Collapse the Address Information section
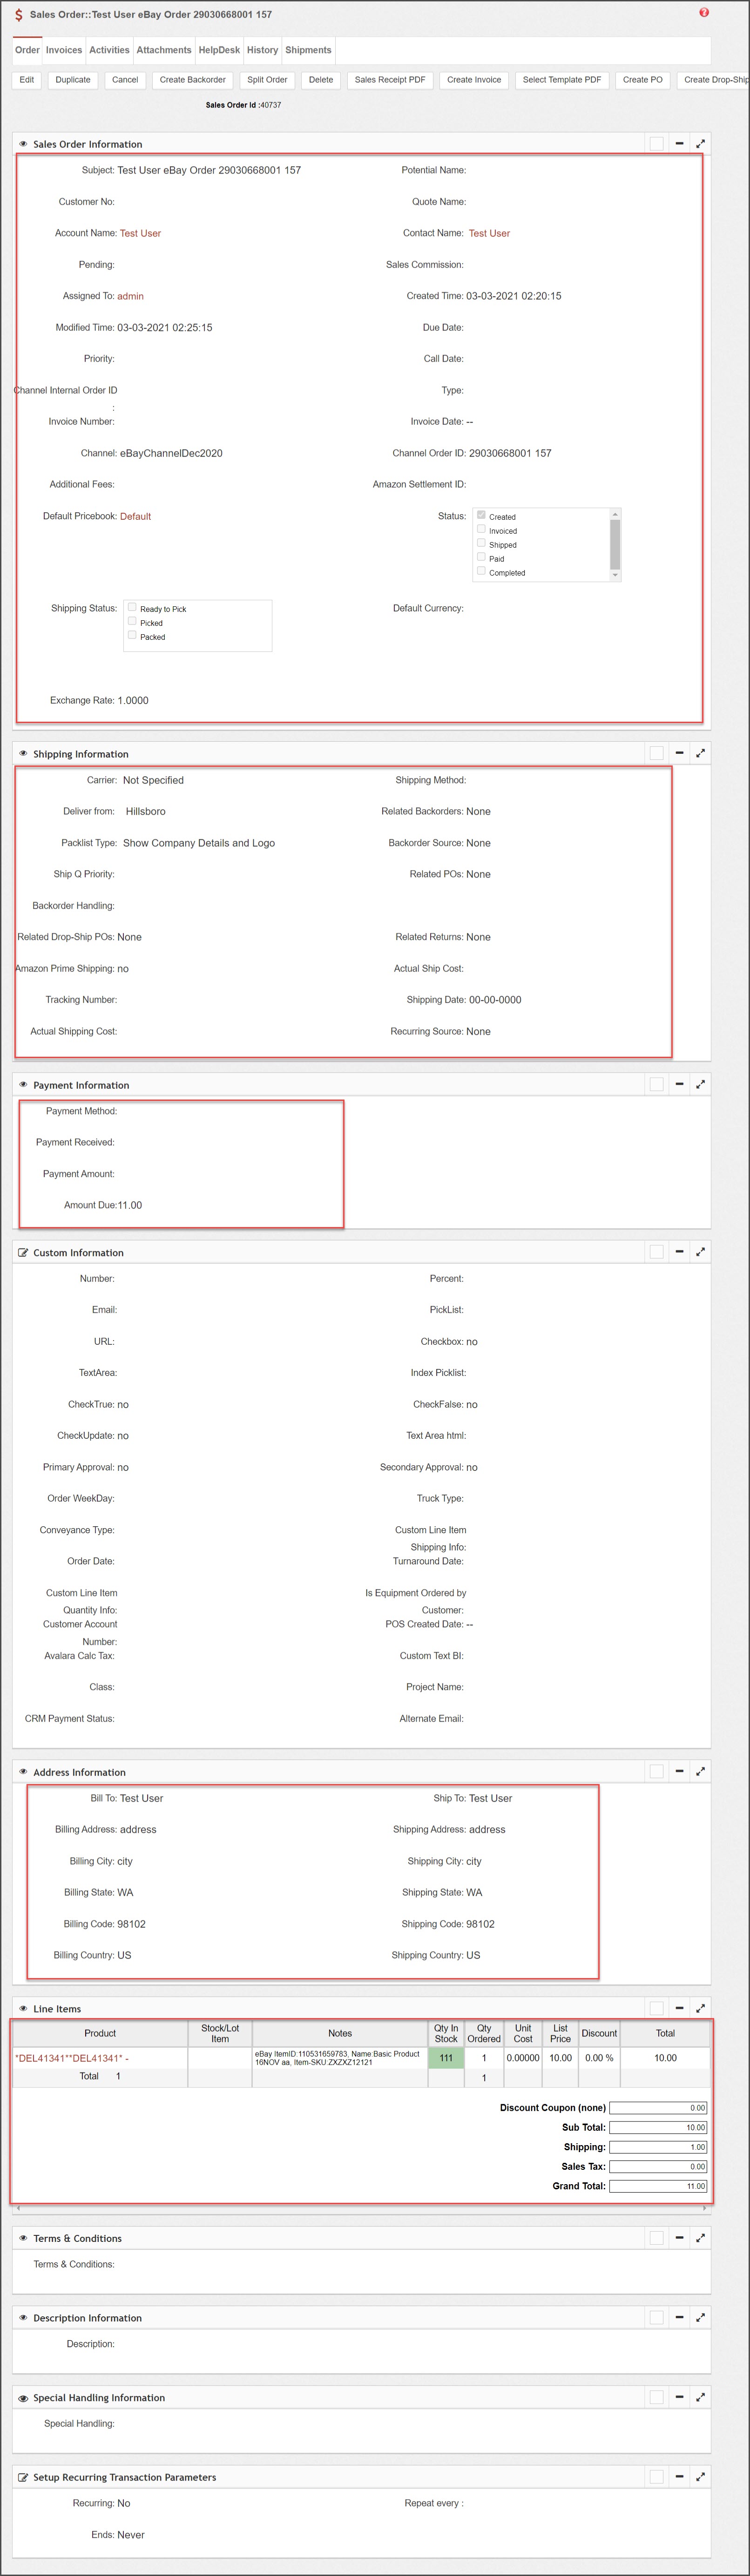Image resolution: width=750 pixels, height=2576 pixels. click(679, 1771)
